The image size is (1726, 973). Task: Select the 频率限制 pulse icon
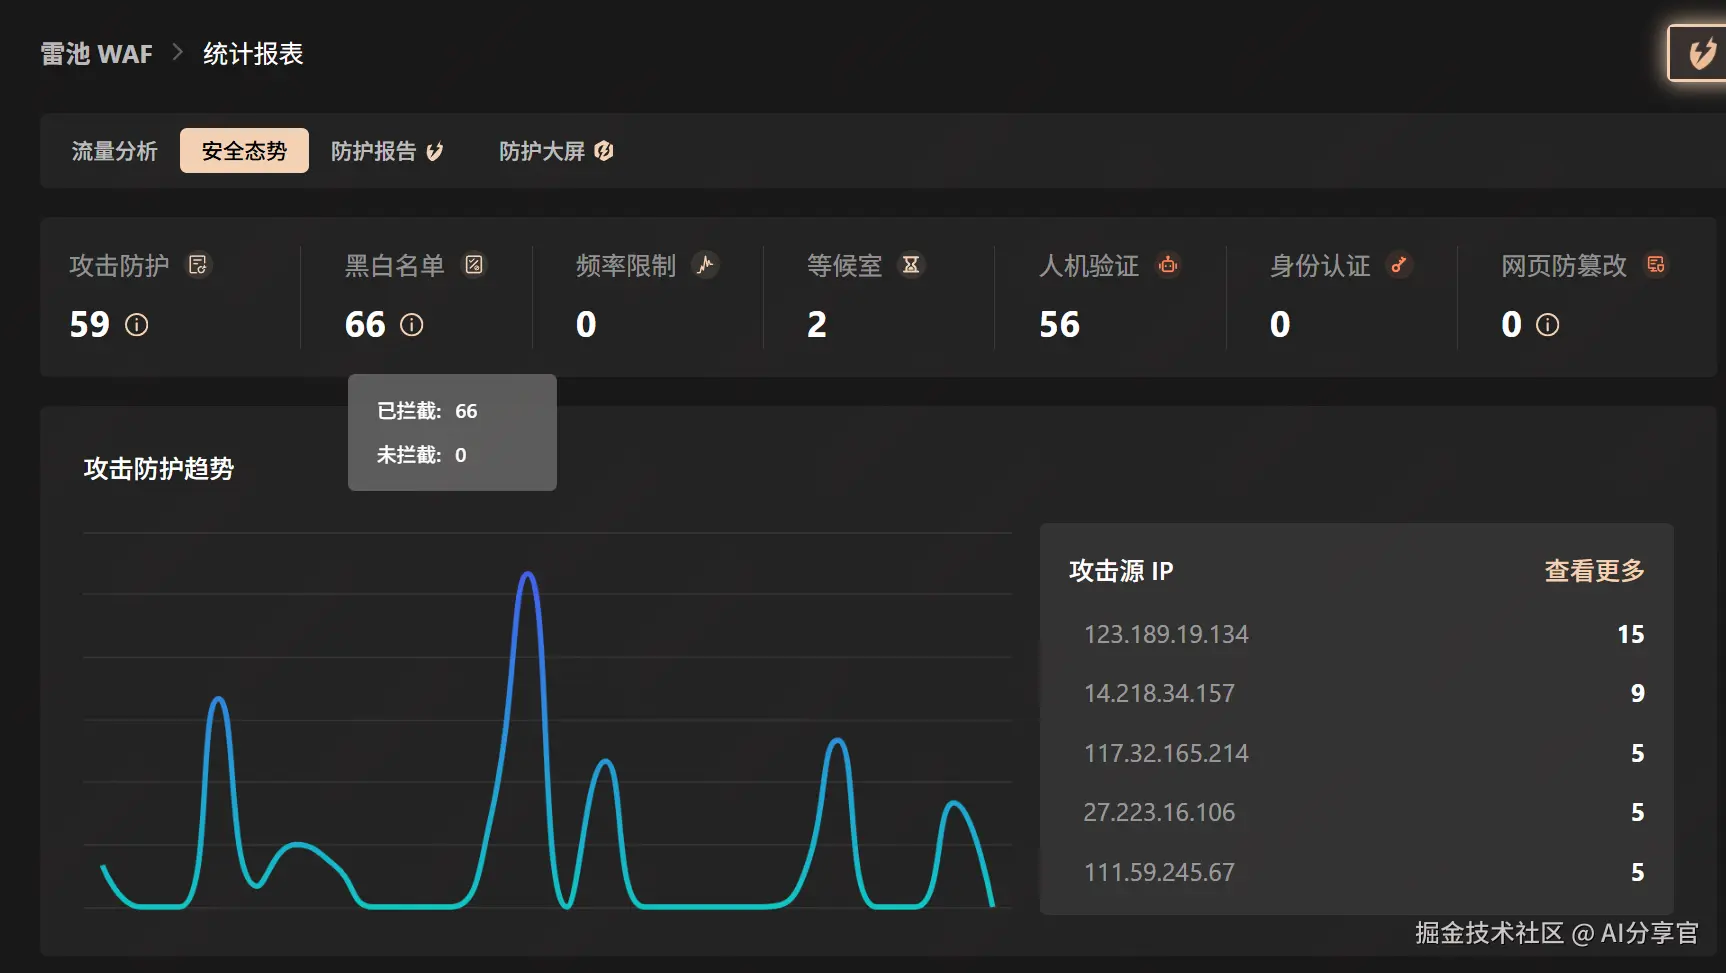click(x=706, y=265)
